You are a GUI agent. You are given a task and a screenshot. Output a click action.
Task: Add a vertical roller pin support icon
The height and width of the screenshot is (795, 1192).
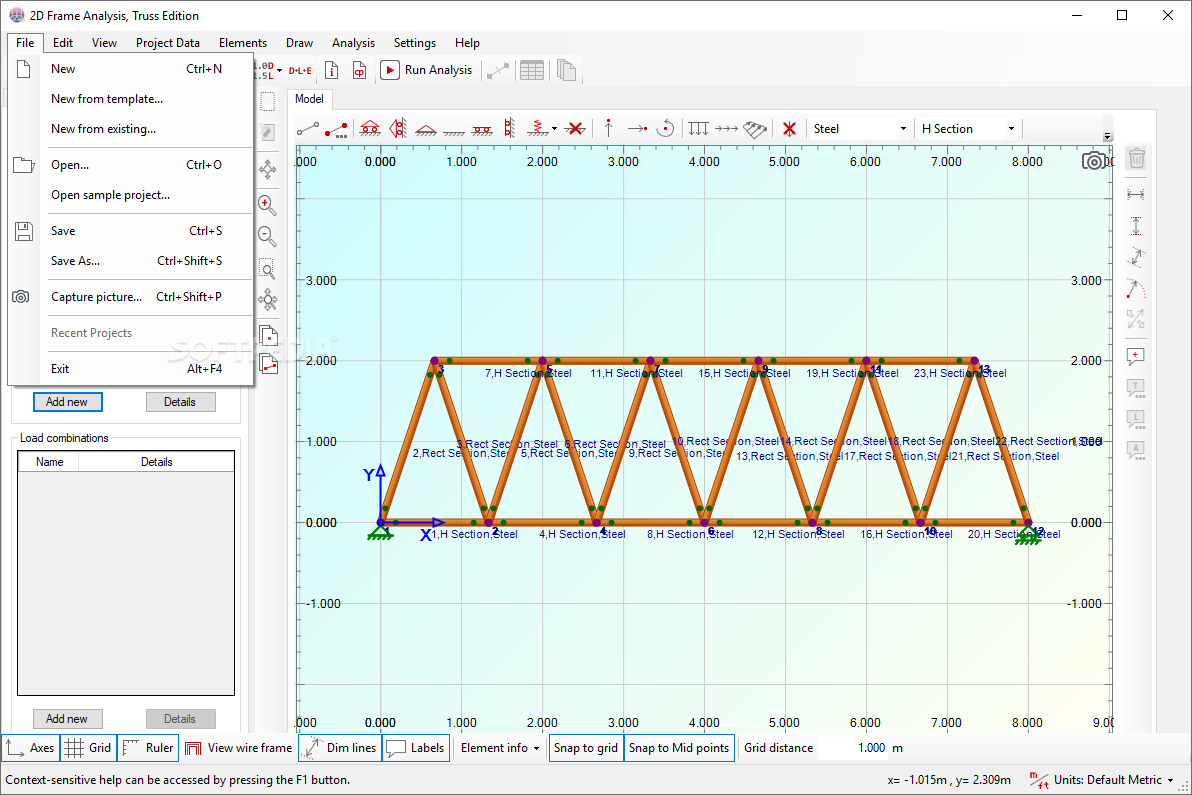pyautogui.click(x=398, y=129)
